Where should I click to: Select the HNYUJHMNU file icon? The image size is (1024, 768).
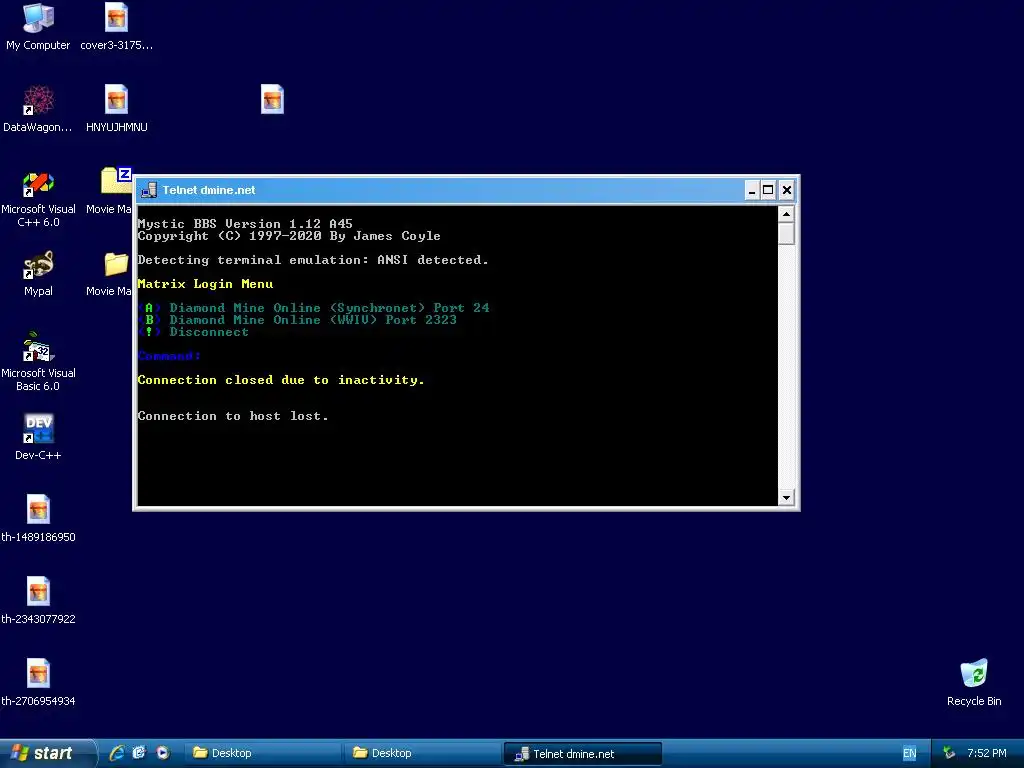tap(116, 108)
